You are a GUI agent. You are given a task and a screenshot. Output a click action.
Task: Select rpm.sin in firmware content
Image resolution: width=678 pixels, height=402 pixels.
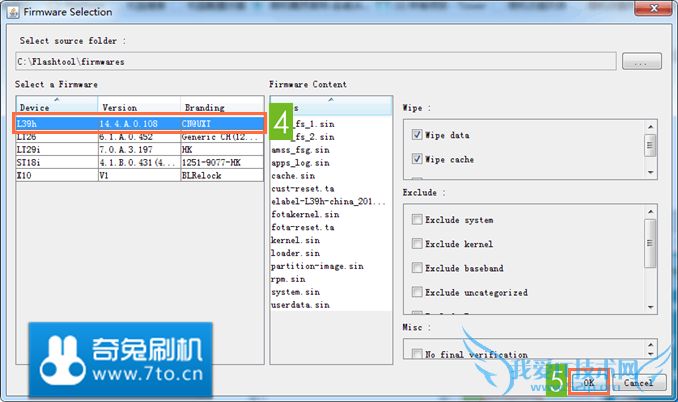tap(288, 279)
